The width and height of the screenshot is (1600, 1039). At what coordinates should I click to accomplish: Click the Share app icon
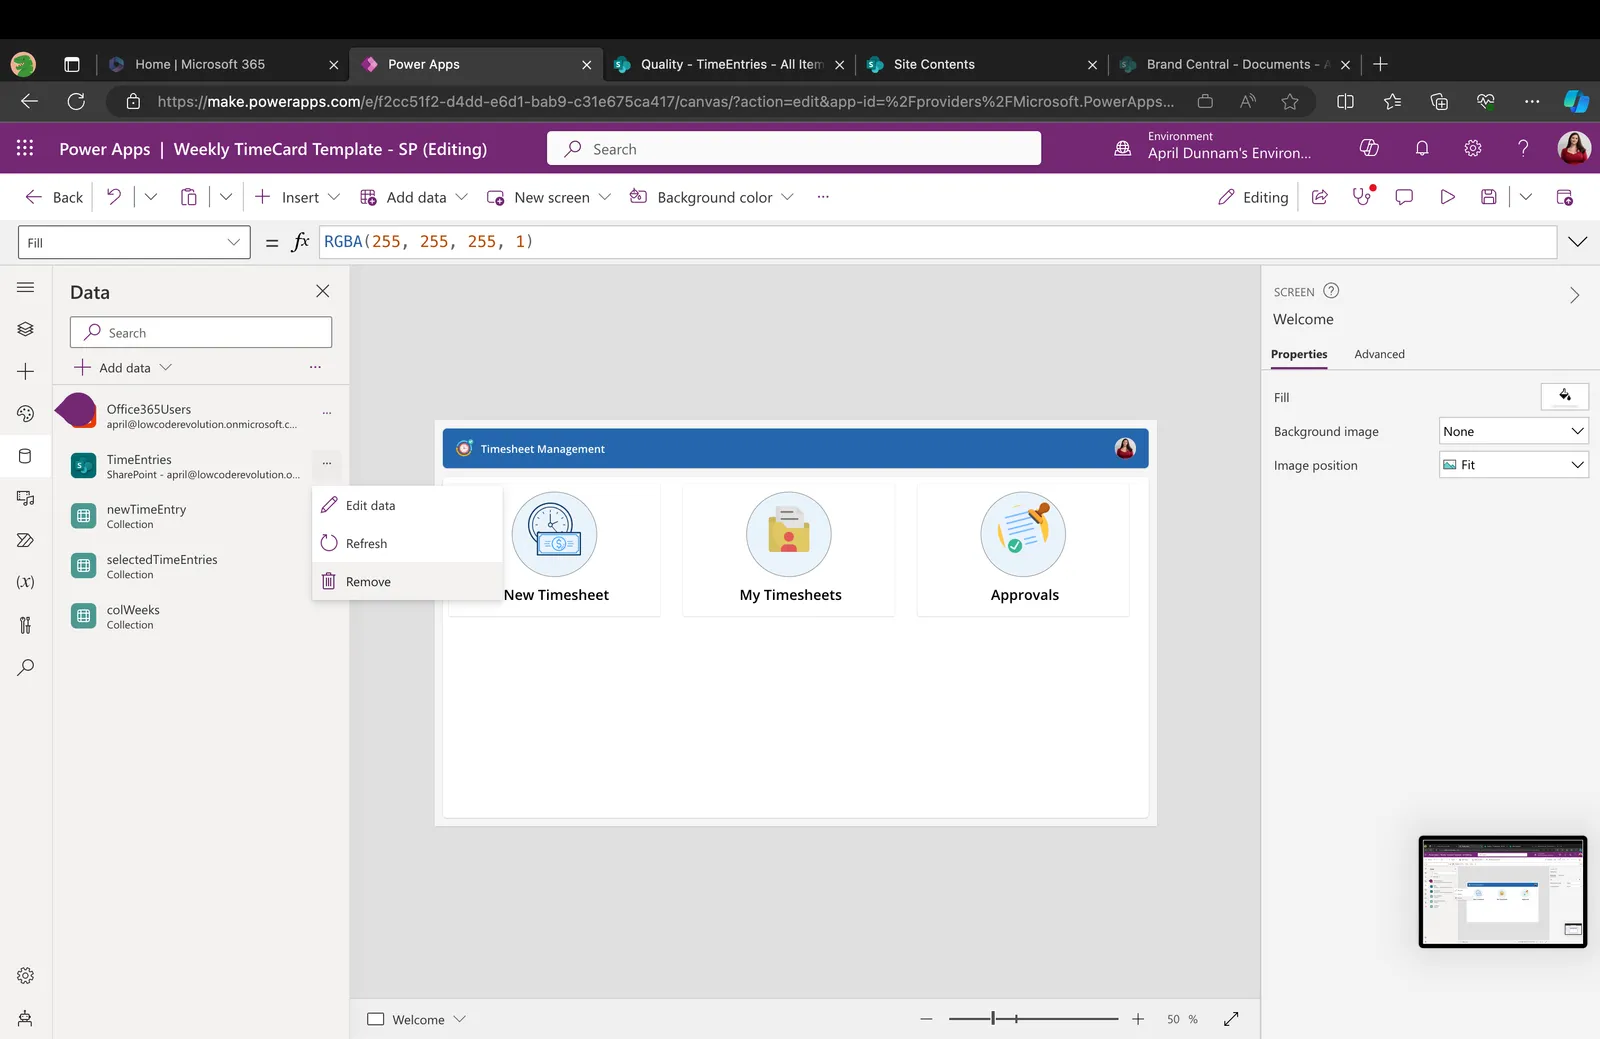tap(1320, 197)
